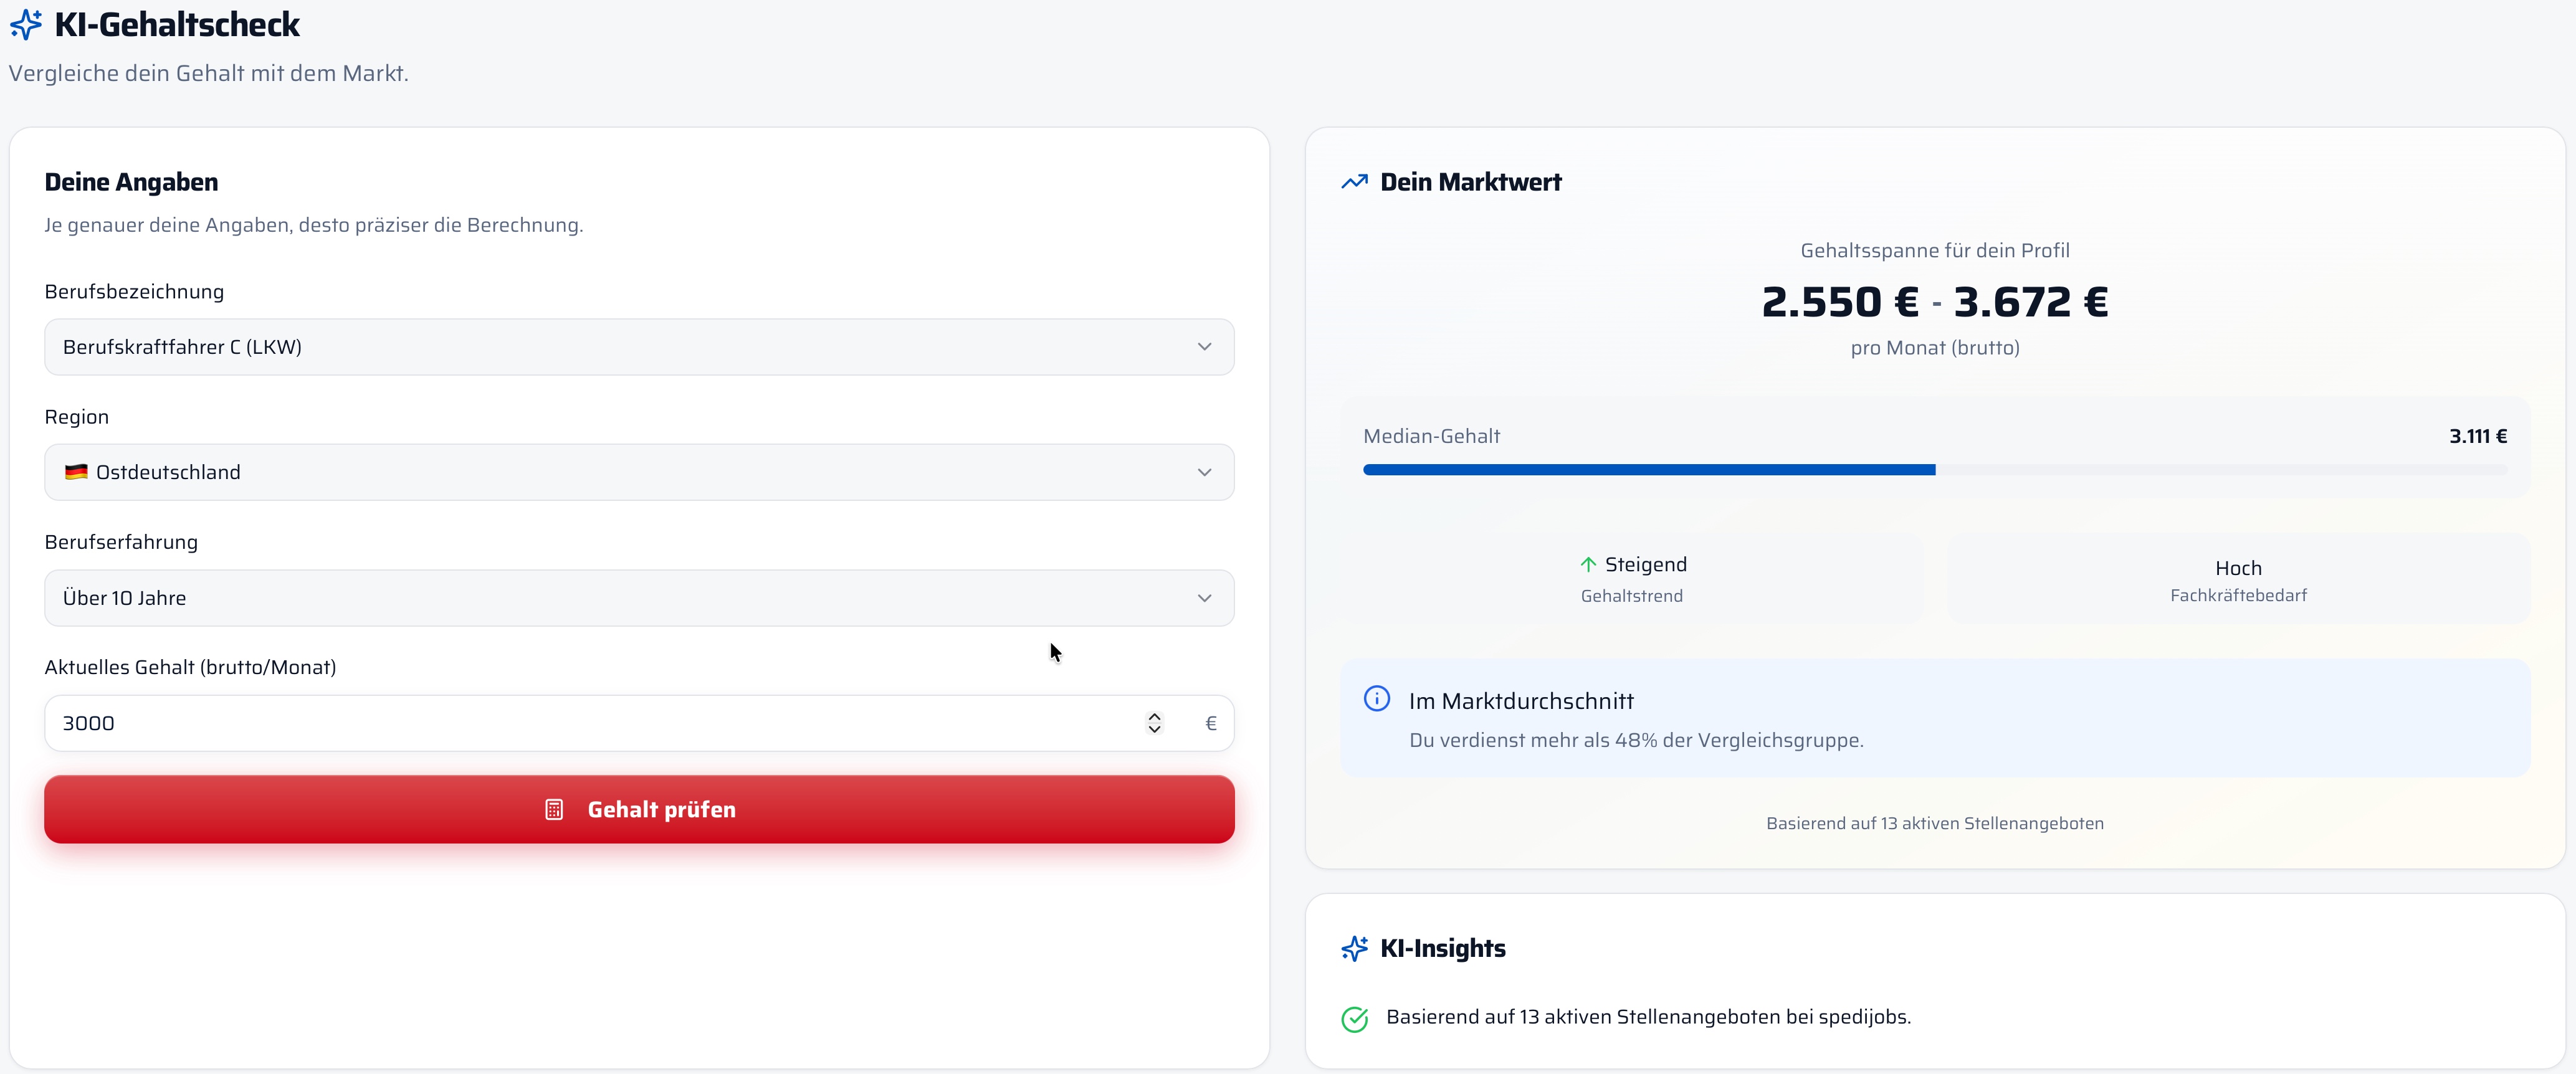Click the 'pro Monat (brutto)' text
This screenshot has width=2576, height=1074.
[x=1934, y=348]
